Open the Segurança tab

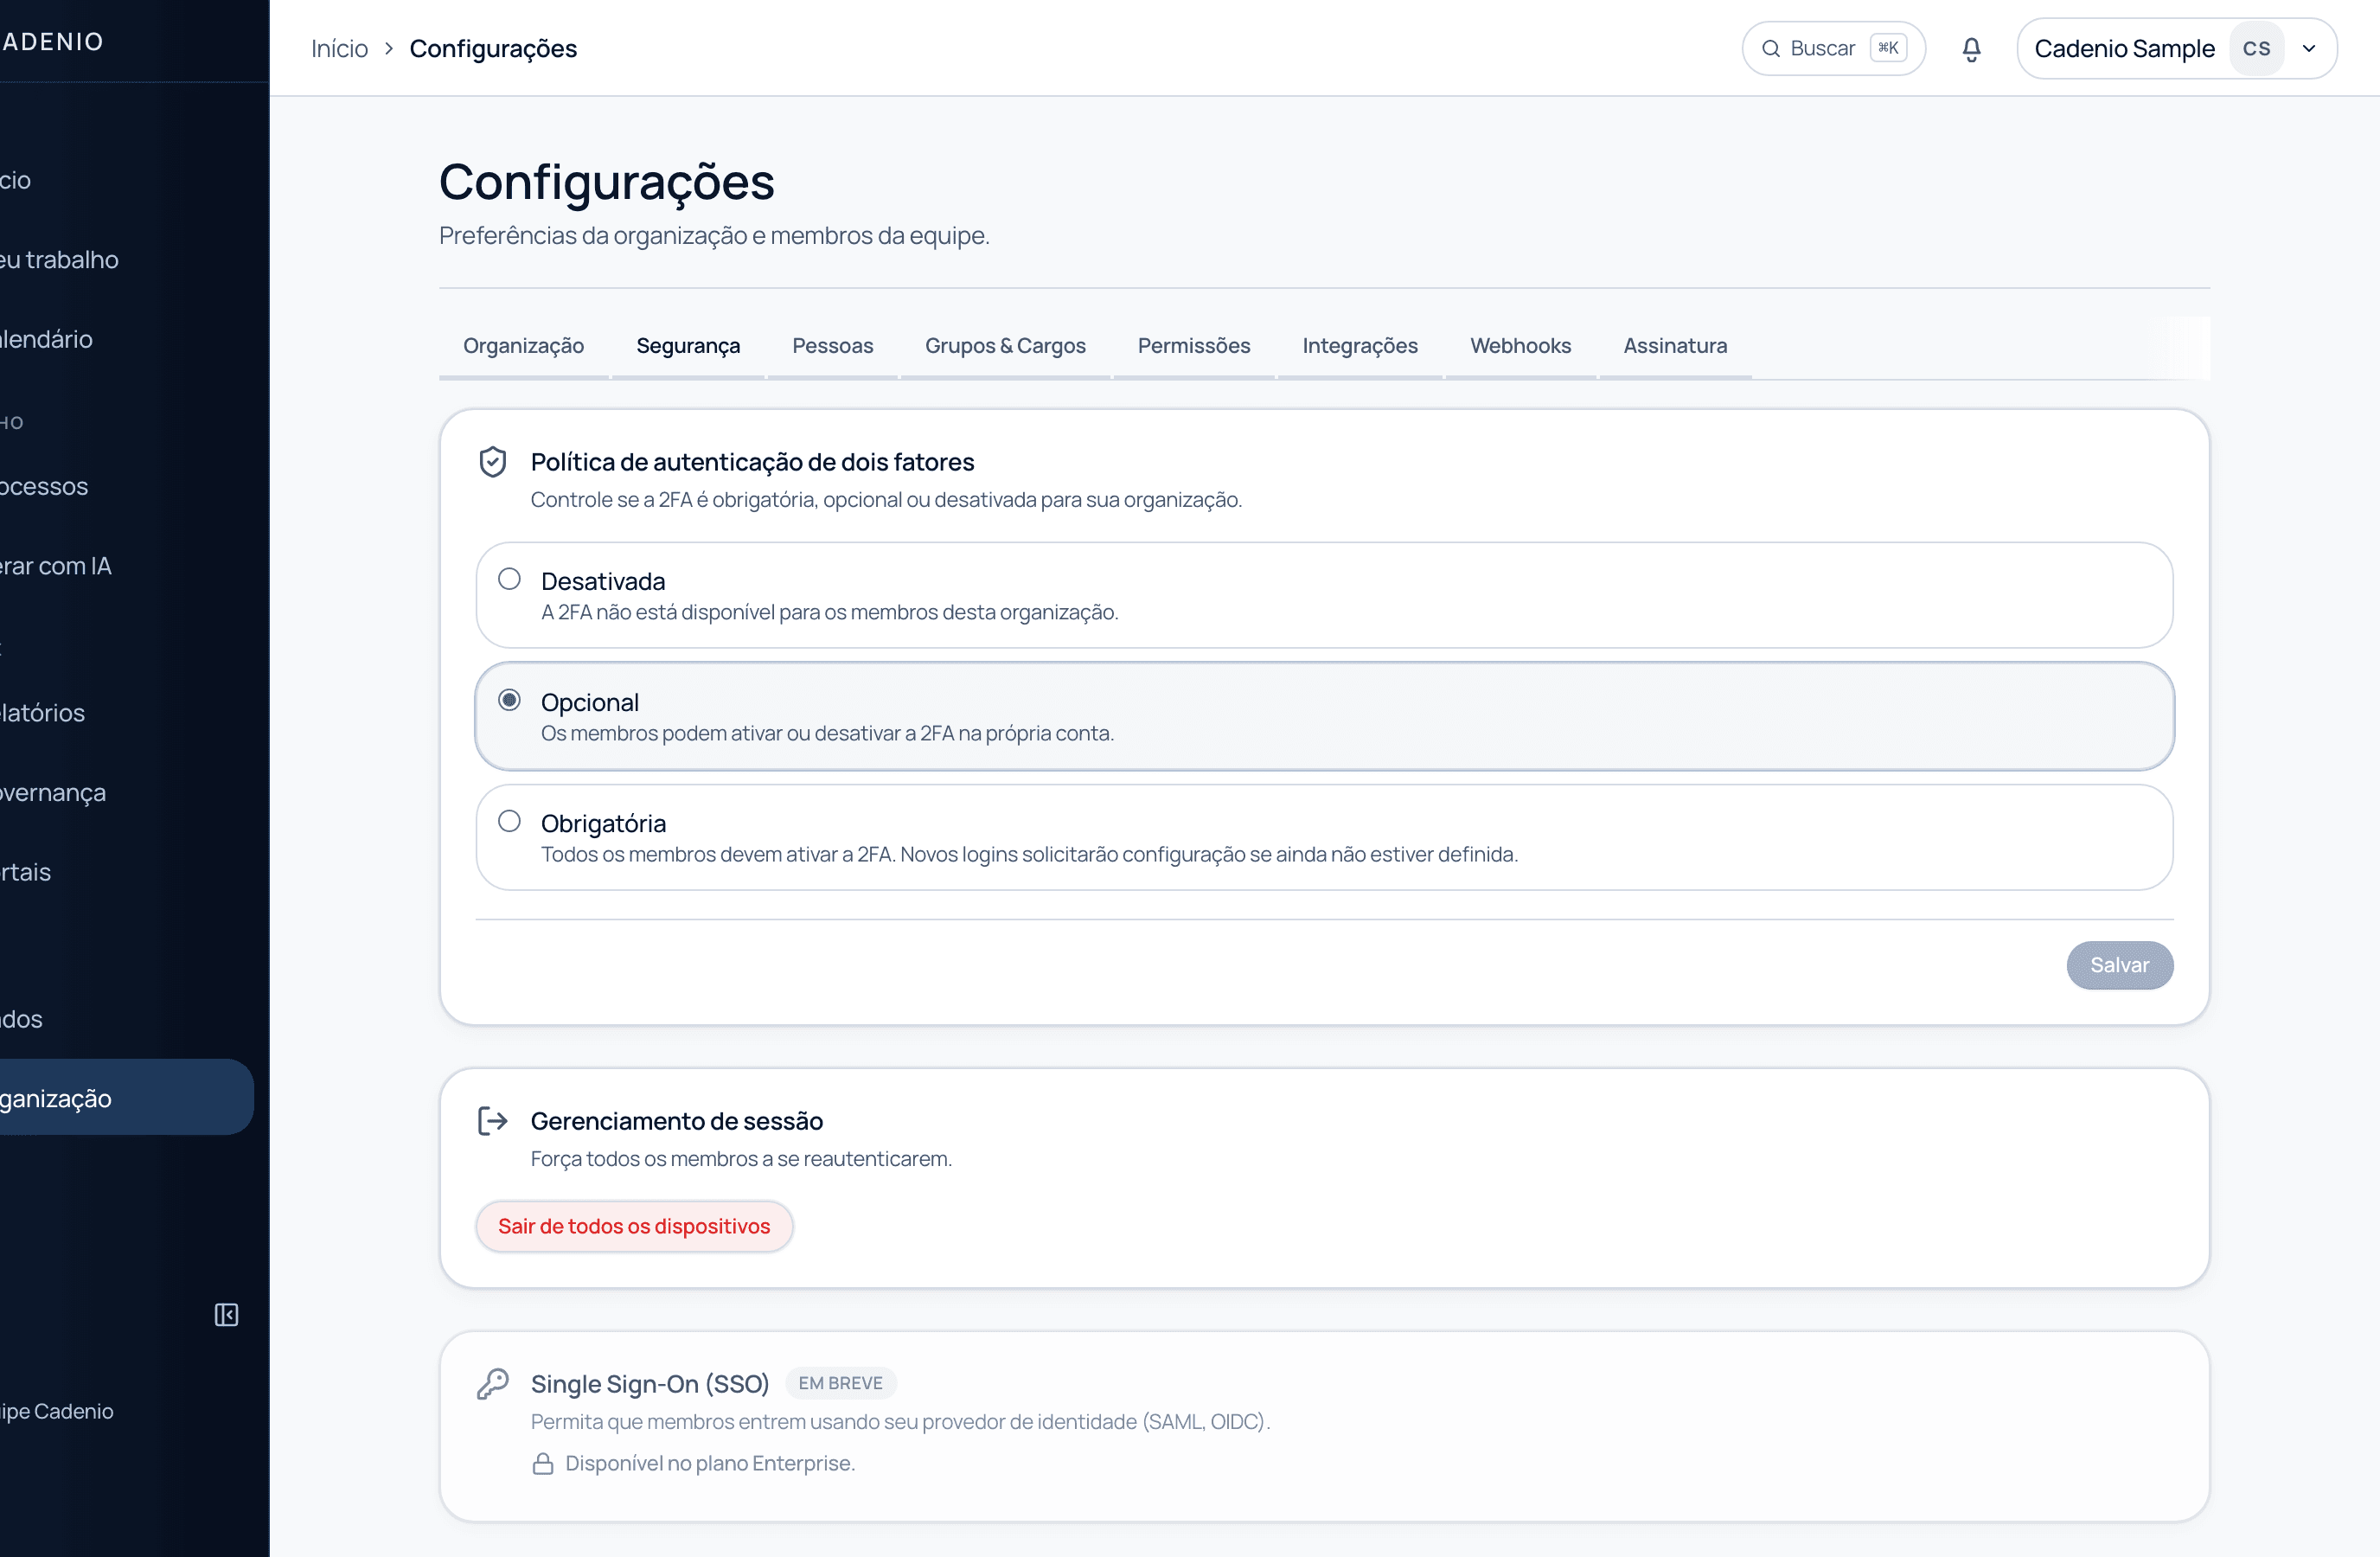point(688,346)
